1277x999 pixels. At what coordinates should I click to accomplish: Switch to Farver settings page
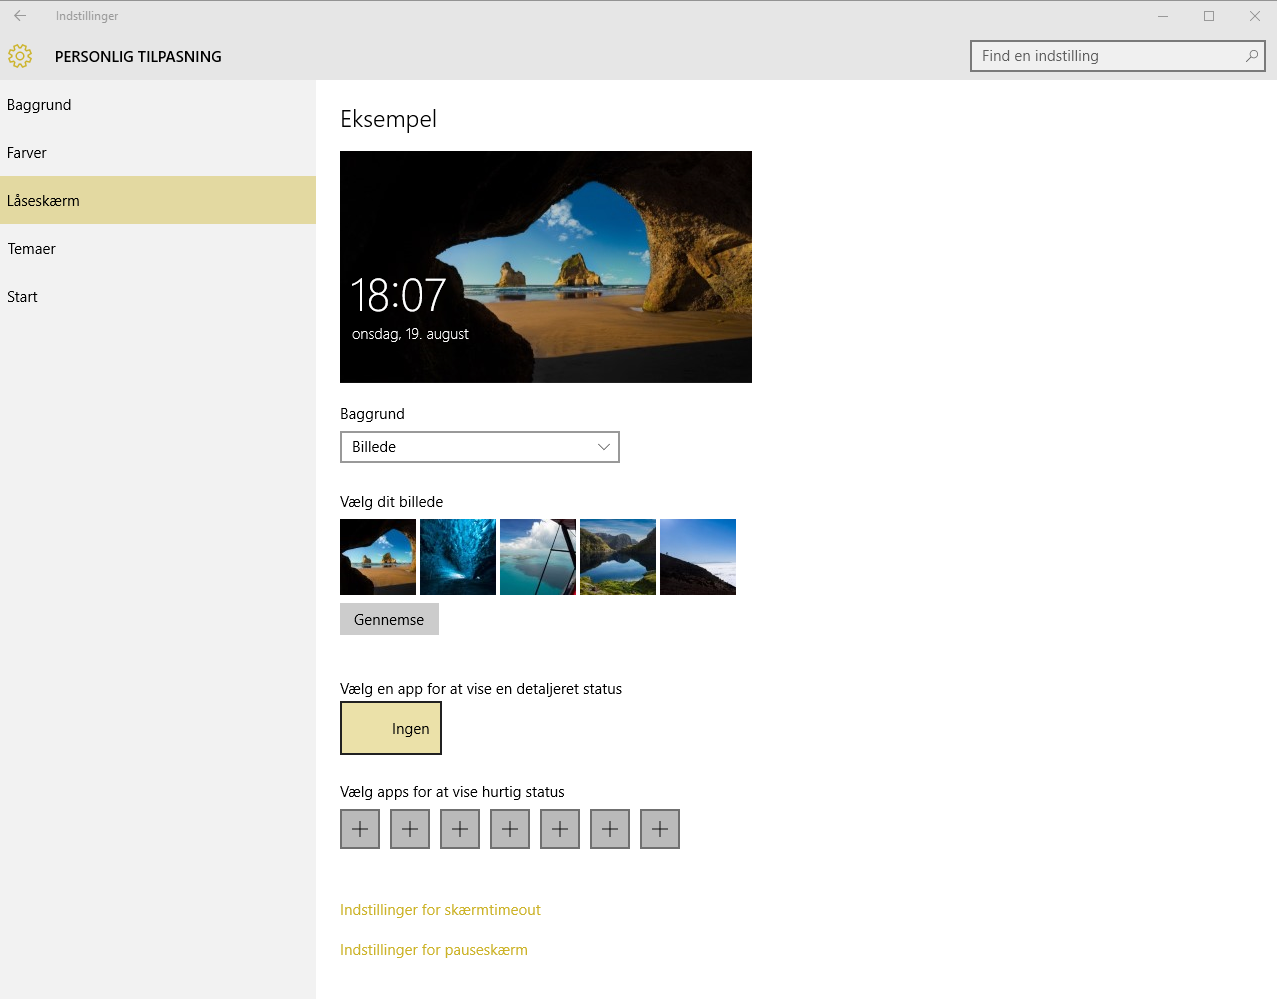coord(158,153)
